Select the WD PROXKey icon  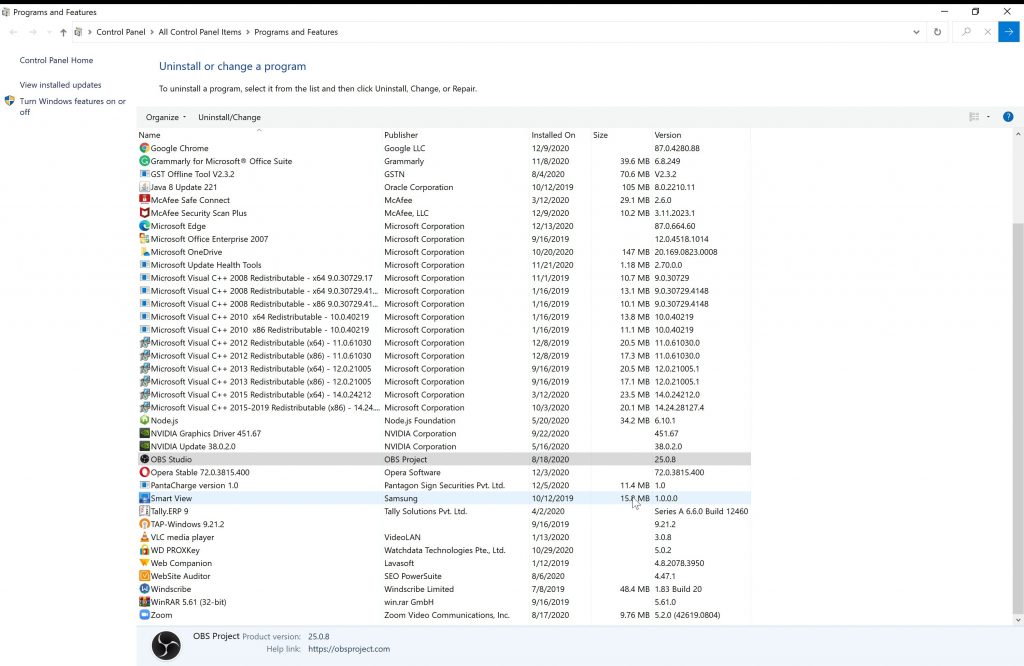pyautogui.click(x=144, y=550)
